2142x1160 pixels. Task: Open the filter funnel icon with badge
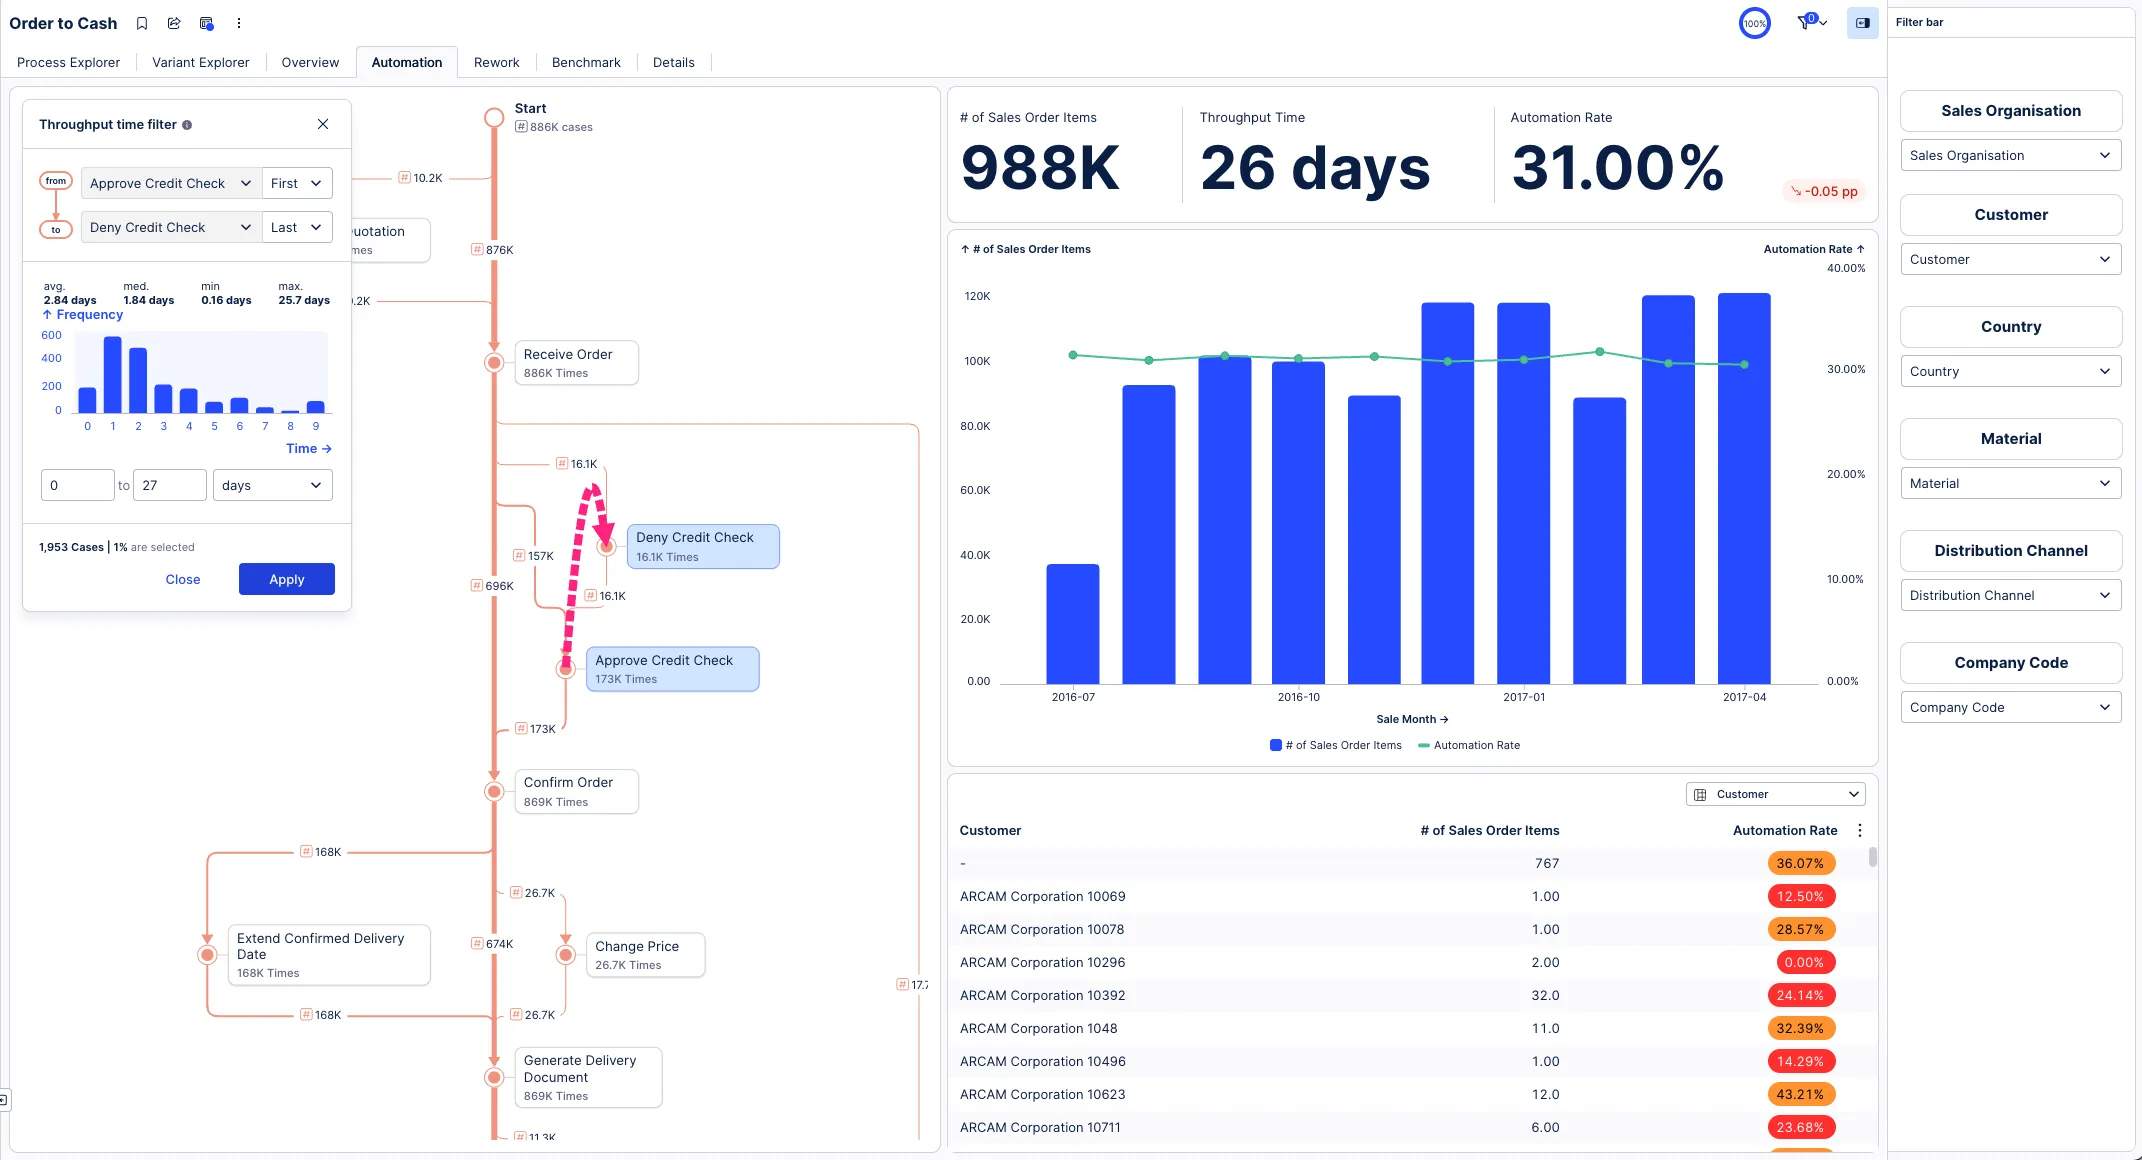(x=1806, y=23)
